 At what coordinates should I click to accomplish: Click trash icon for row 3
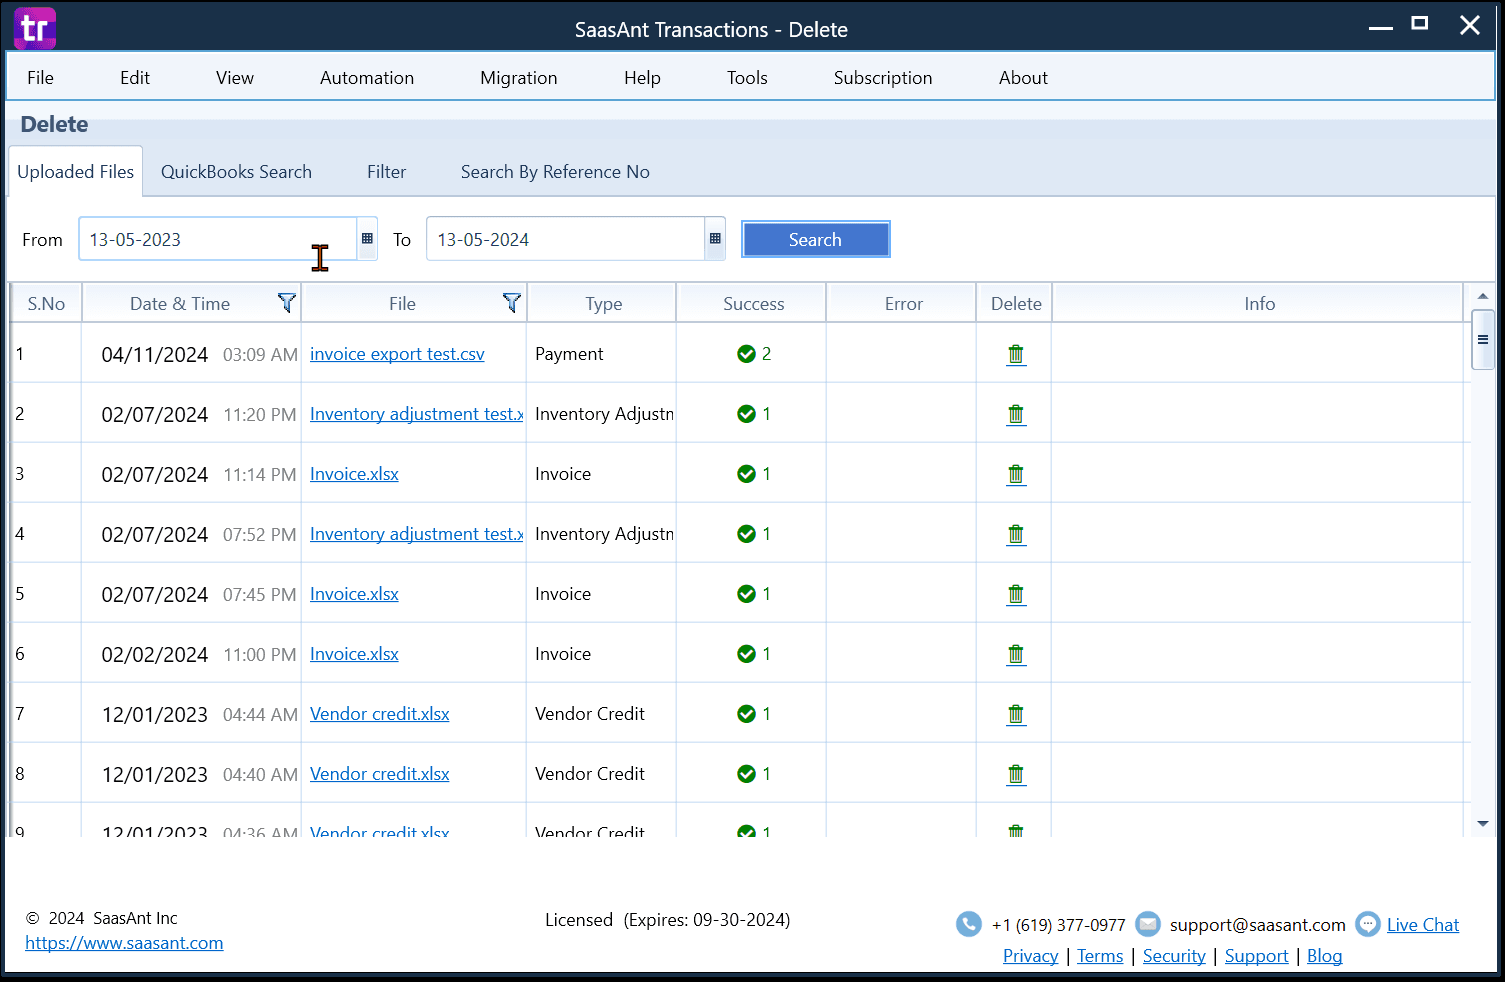[x=1016, y=474]
